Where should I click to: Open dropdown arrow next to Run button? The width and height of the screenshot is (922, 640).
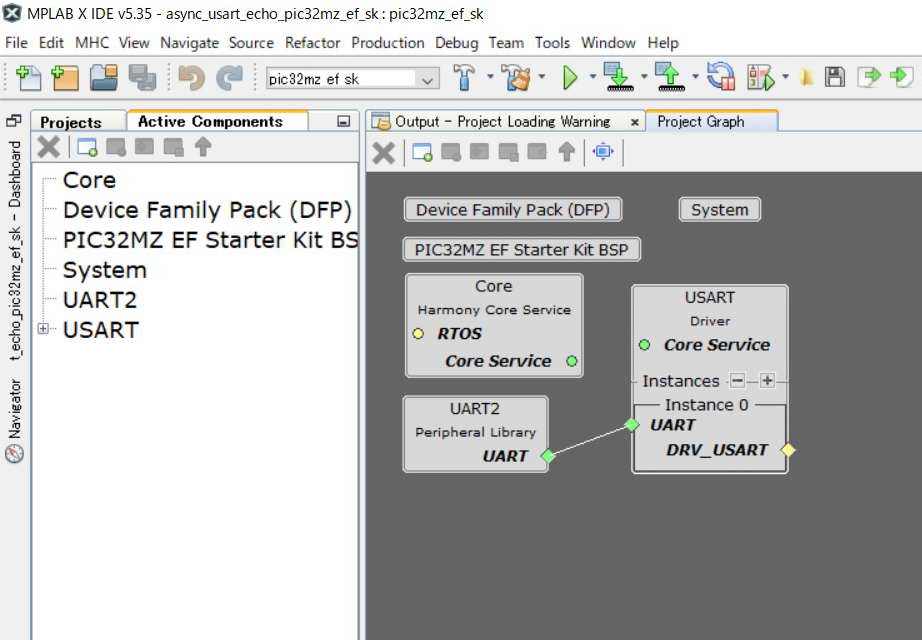pyautogui.click(x=592, y=78)
